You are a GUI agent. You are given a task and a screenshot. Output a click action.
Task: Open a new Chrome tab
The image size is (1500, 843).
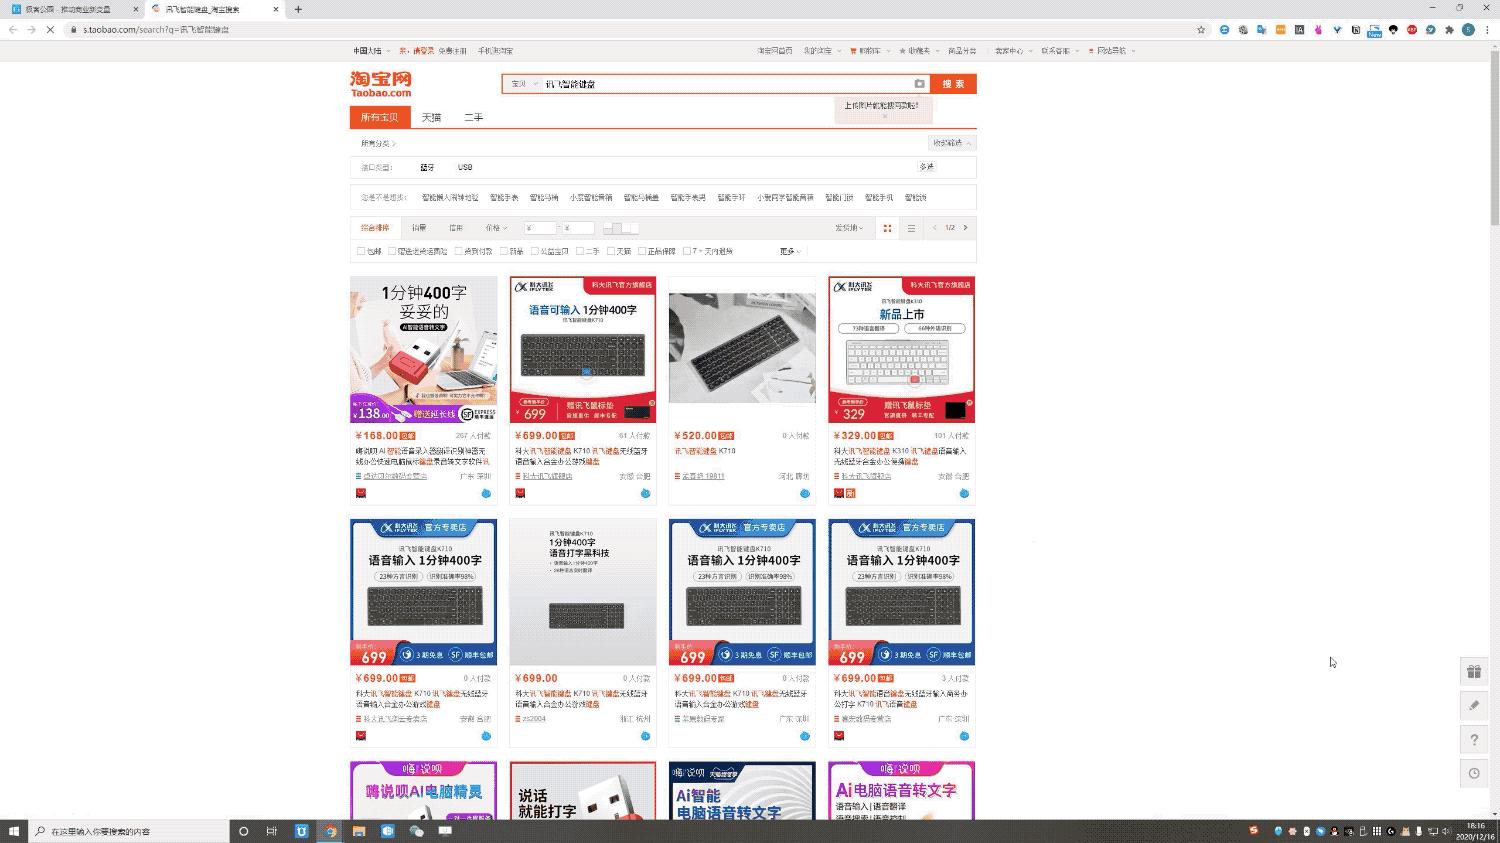[298, 9]
